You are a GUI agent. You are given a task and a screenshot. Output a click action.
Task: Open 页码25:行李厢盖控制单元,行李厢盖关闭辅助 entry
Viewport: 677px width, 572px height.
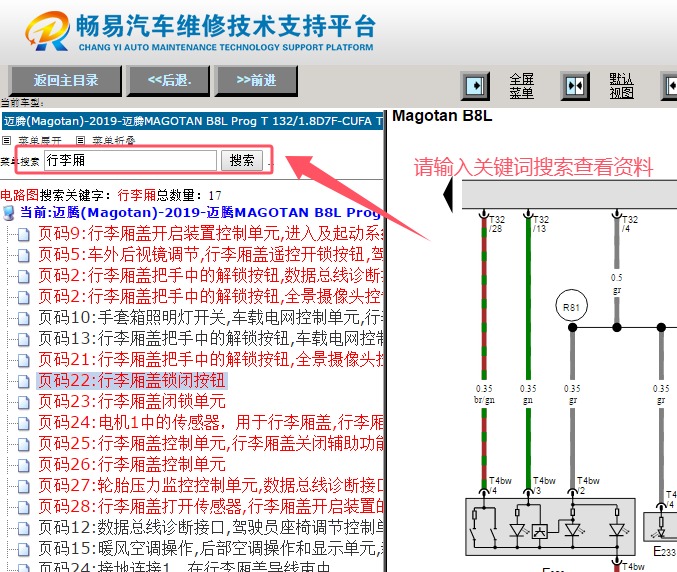[211, 443]
